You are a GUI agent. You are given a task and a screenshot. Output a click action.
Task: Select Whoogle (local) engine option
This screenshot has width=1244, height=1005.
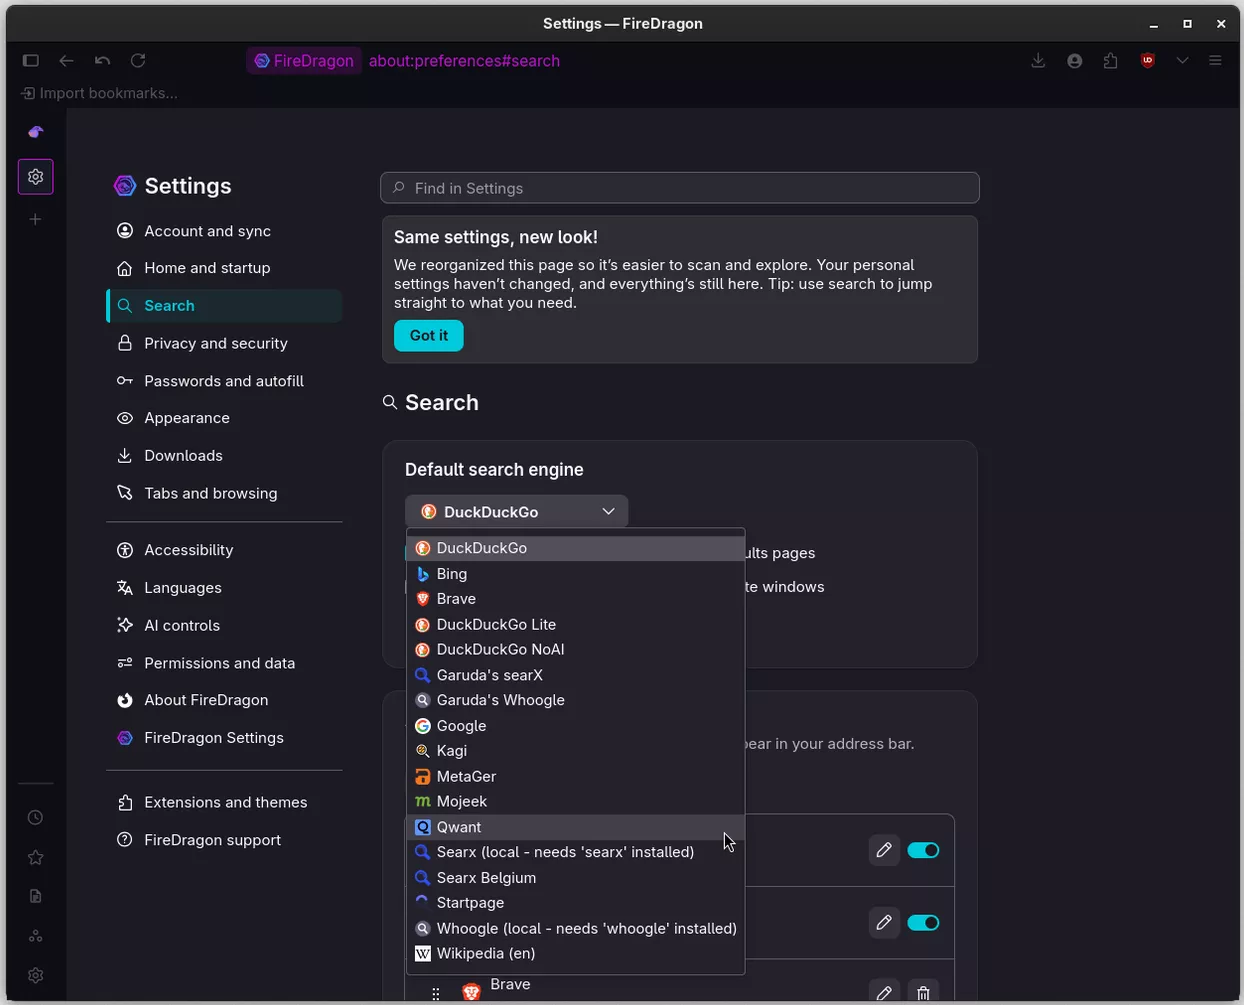pos(575,928)
